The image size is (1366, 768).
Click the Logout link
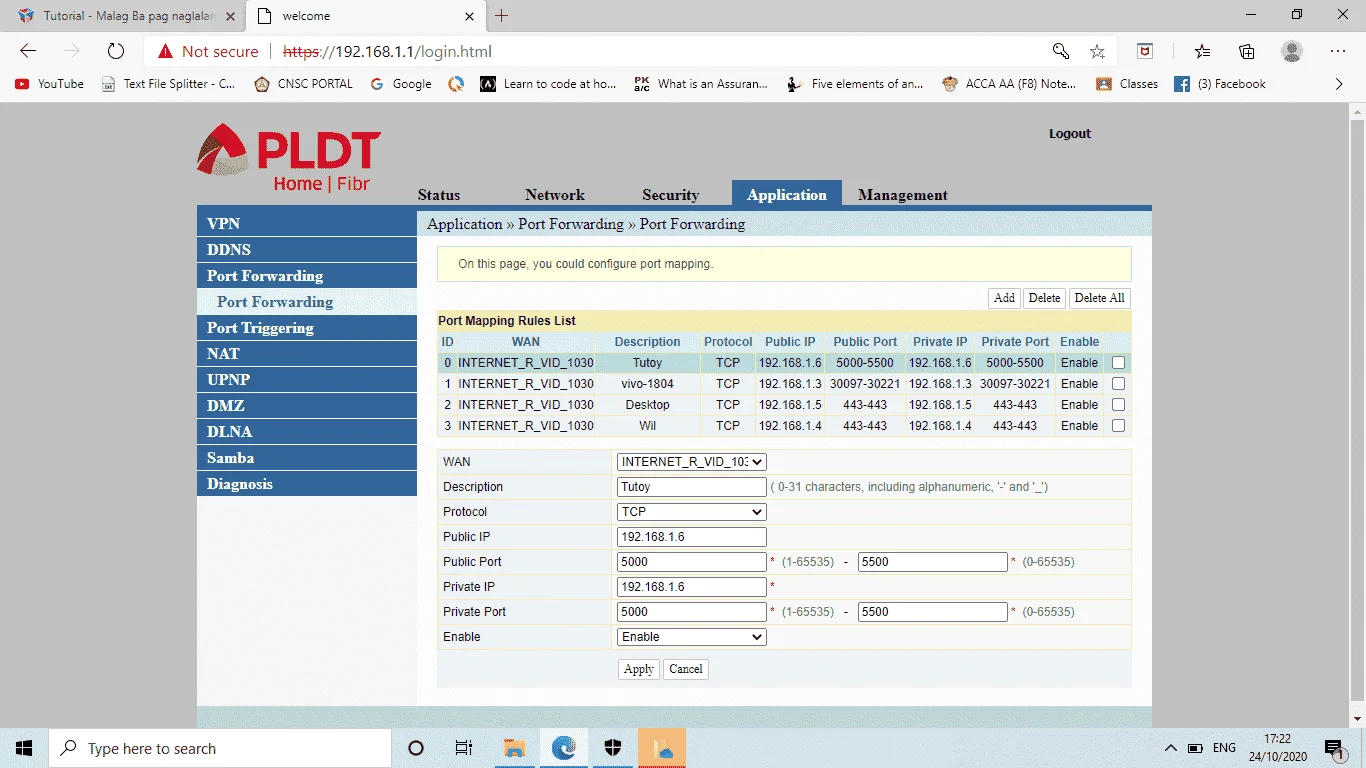[x=1070, y=134]
